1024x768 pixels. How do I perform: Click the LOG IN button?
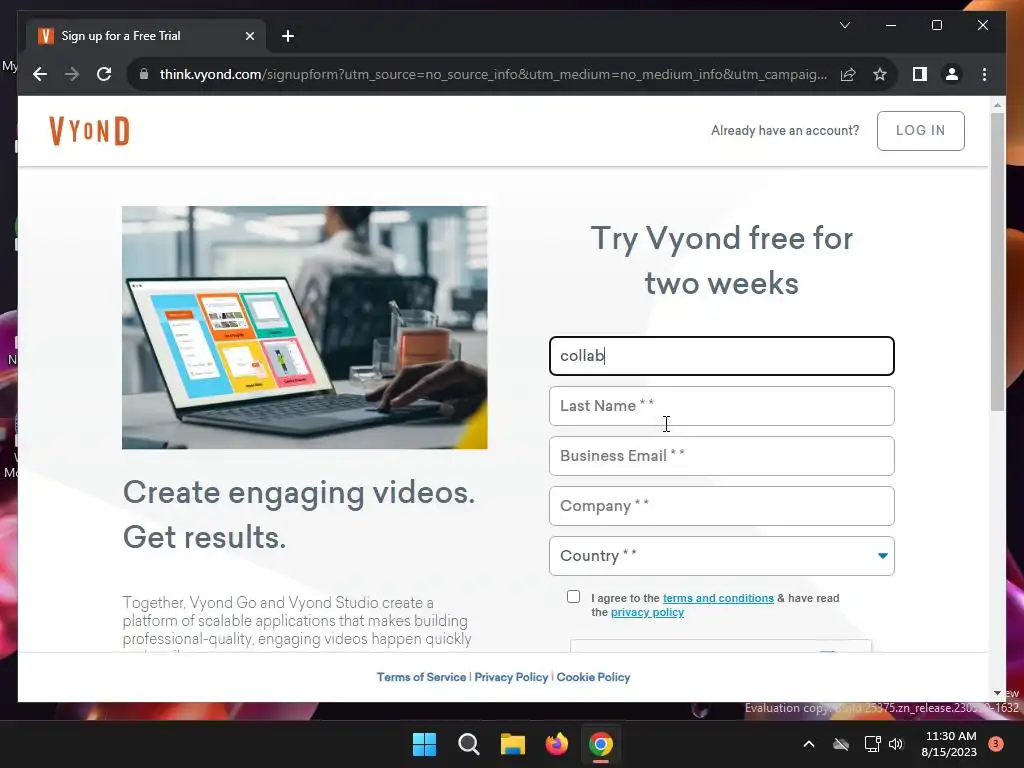[x=920, y=131]
